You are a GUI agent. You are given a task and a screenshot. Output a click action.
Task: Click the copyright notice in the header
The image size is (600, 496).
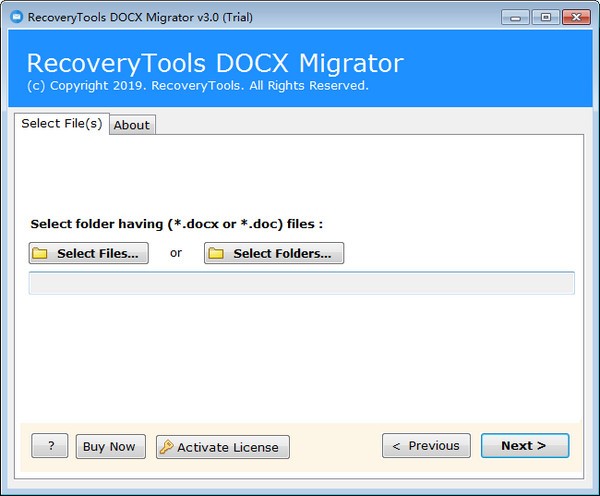[x=198, y=86]
